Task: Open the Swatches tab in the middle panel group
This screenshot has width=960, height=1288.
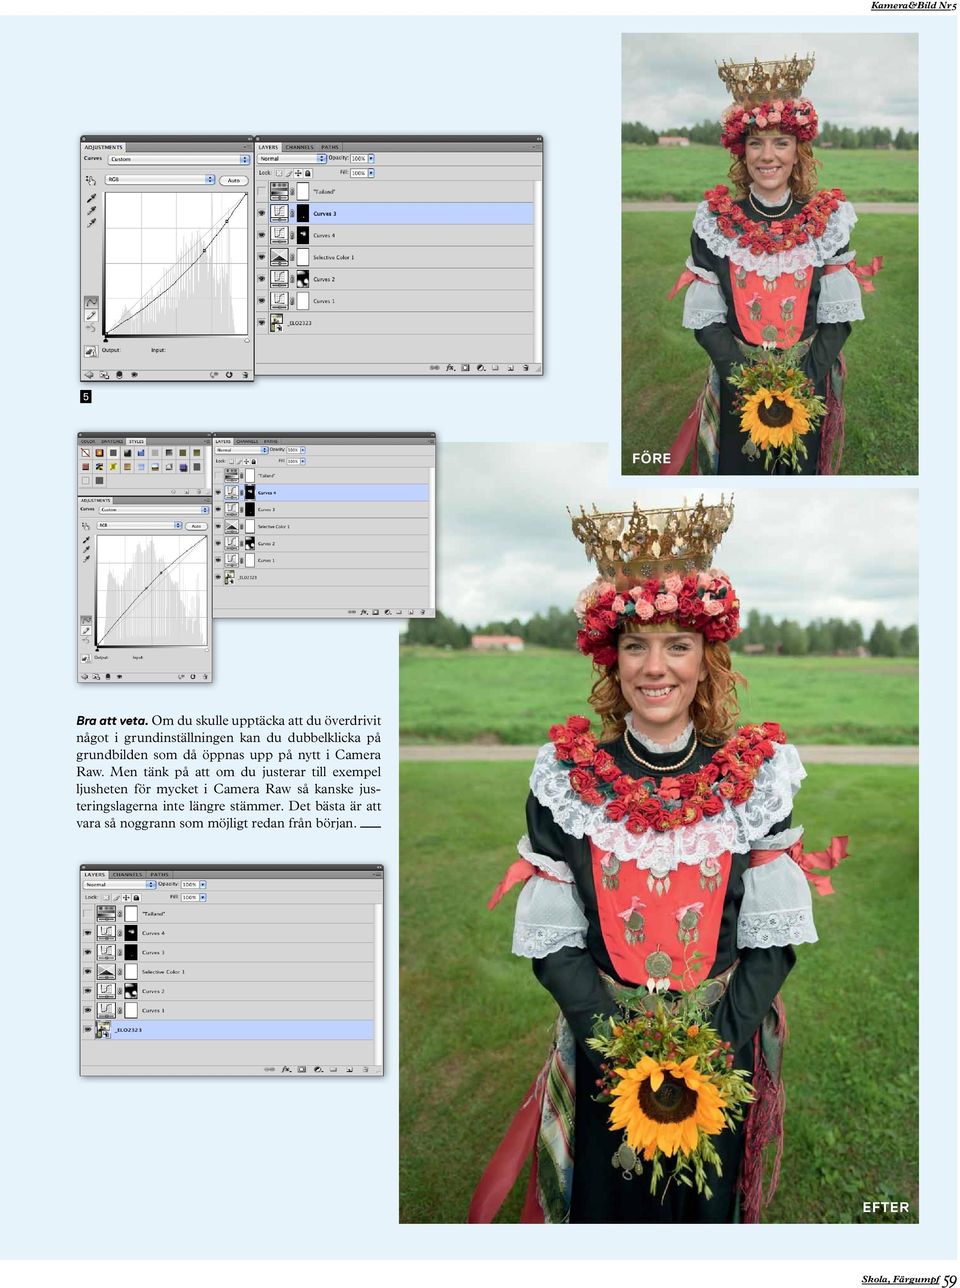Action: pyautogui.click(x=112, y=441)
